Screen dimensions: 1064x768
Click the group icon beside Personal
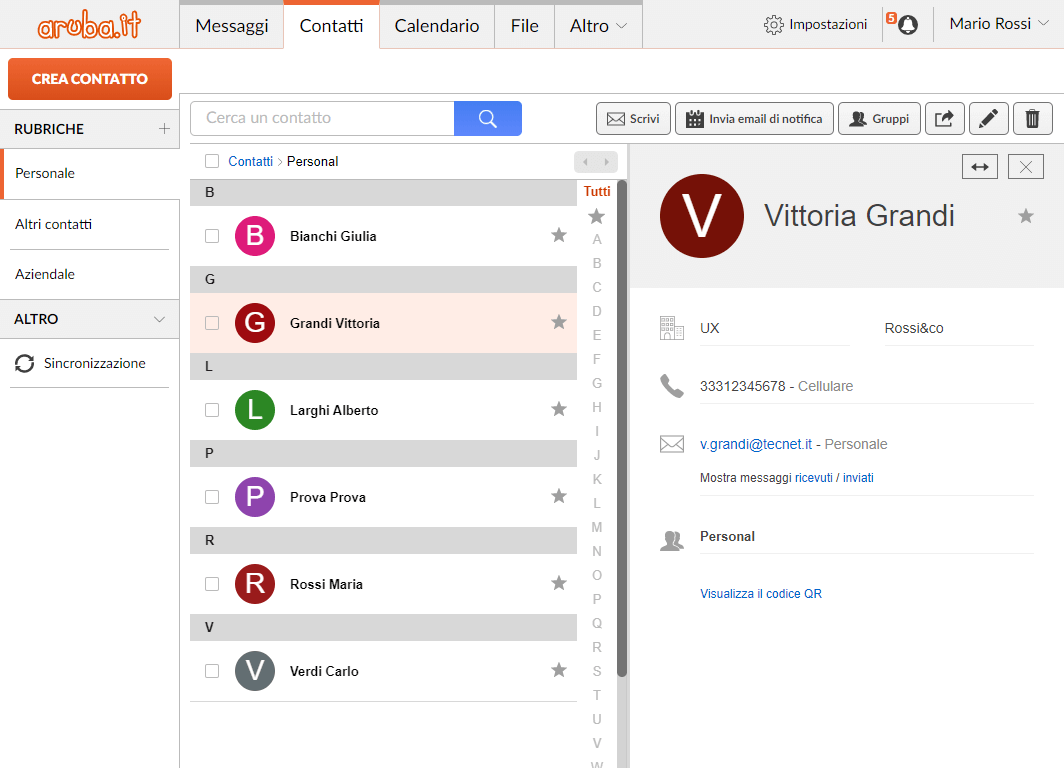point(672,541)
